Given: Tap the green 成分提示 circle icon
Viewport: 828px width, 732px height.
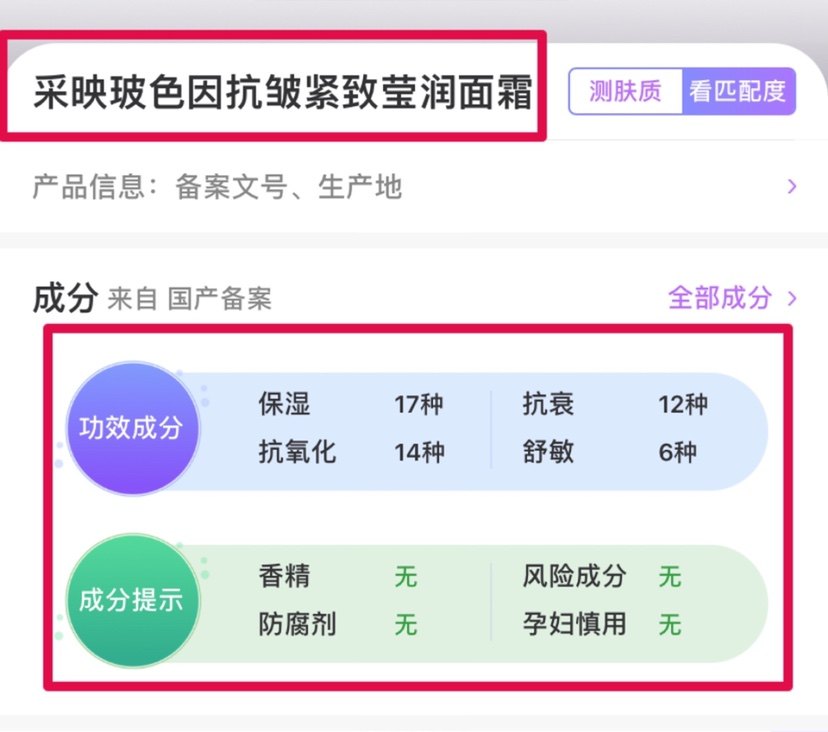Looking at the screenshot, I should (131, 601).
